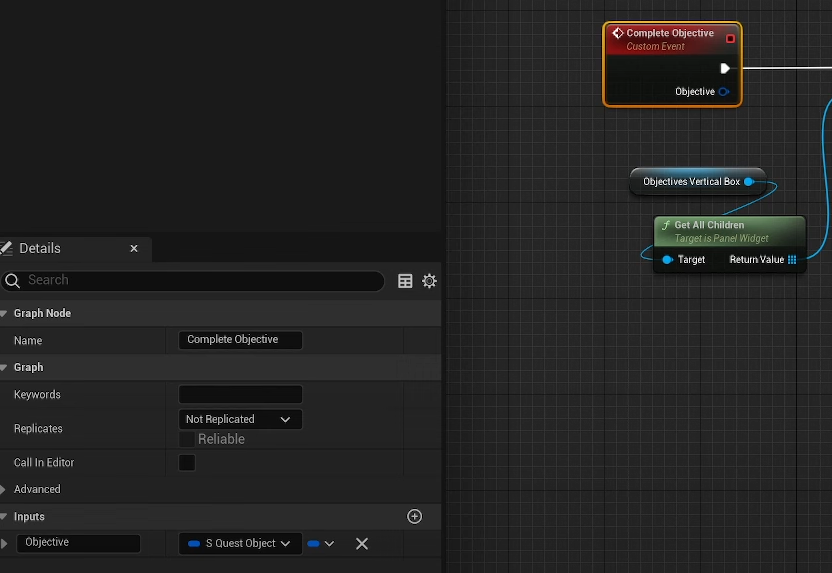Open the Details panel settings gear
The image size is (832, 573).
429,281
